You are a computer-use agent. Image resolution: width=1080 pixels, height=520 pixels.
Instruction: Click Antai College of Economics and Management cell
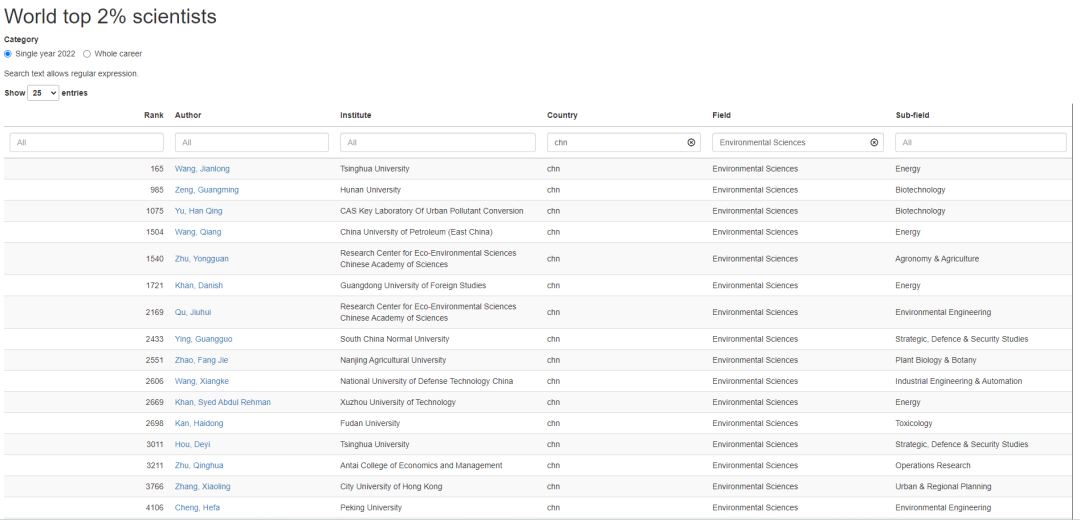pyautogui.click(x=422, y=466)
